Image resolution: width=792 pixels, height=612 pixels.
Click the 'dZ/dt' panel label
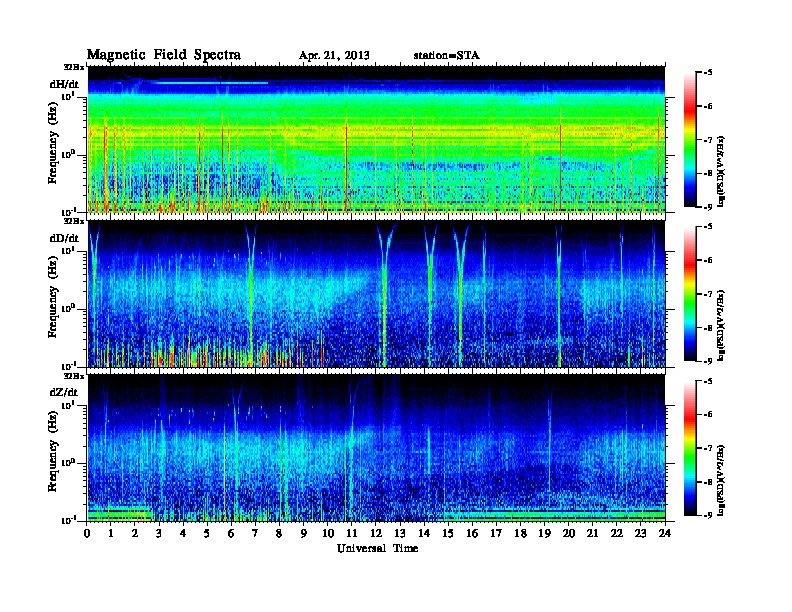pos(64,392)
